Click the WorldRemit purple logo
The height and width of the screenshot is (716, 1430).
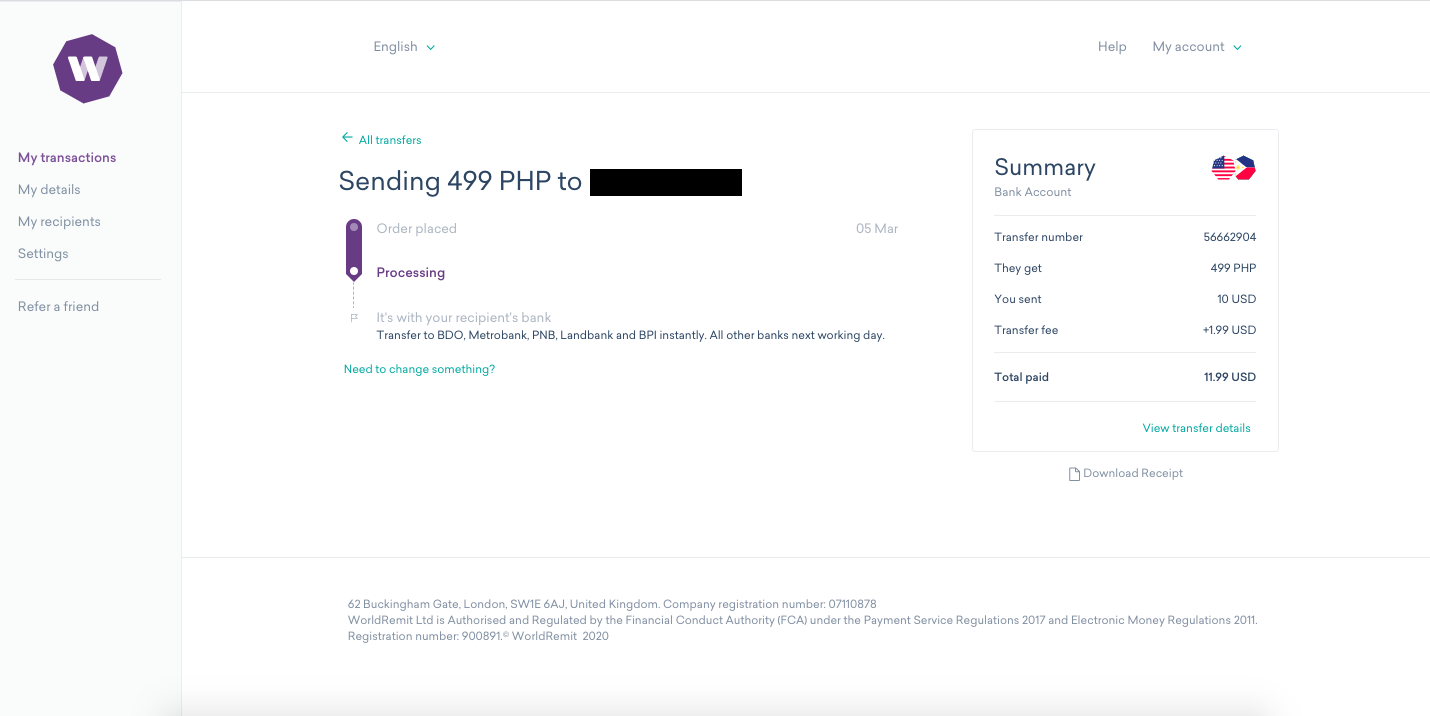88,69
